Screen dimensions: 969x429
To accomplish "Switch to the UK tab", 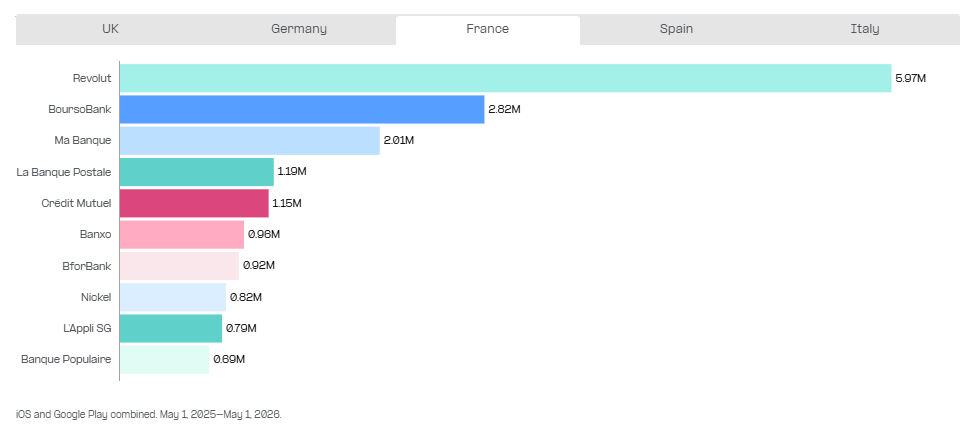I will 110,29.
